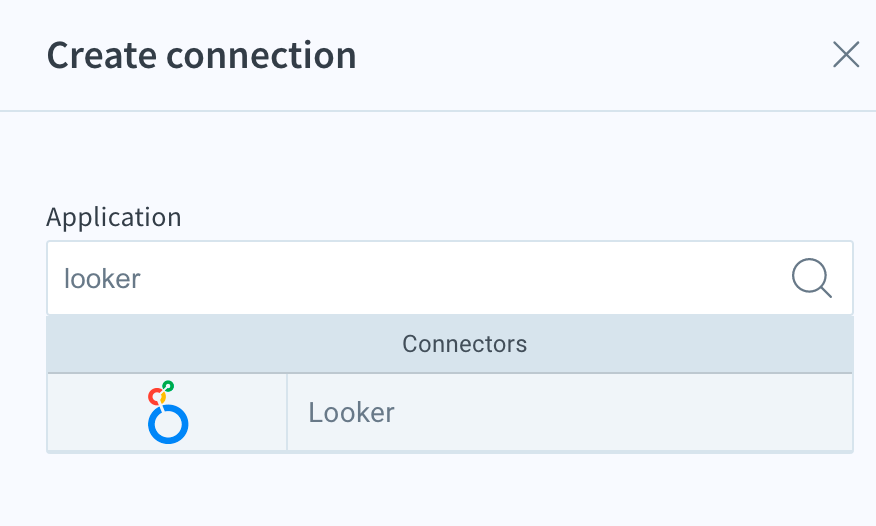
Task: Click the Looker logo icon
Action: point(168,412)
